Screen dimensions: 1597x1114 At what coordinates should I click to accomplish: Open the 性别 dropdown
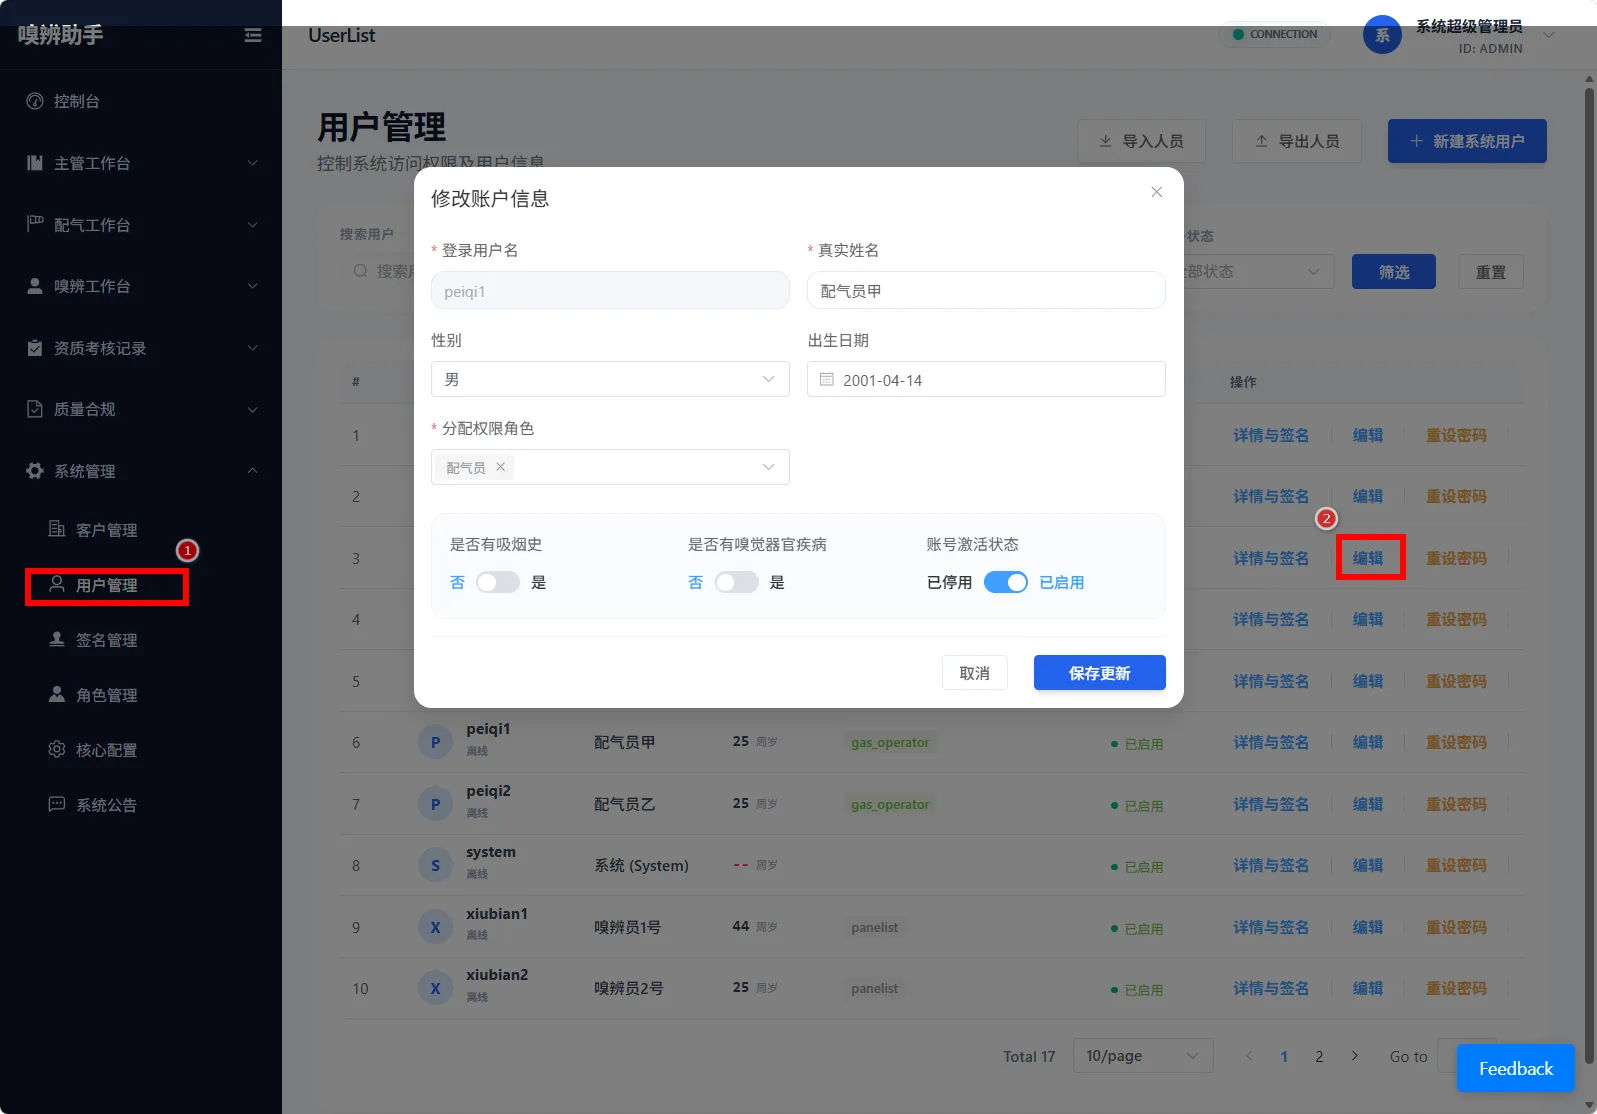click(x=610, y=379)
